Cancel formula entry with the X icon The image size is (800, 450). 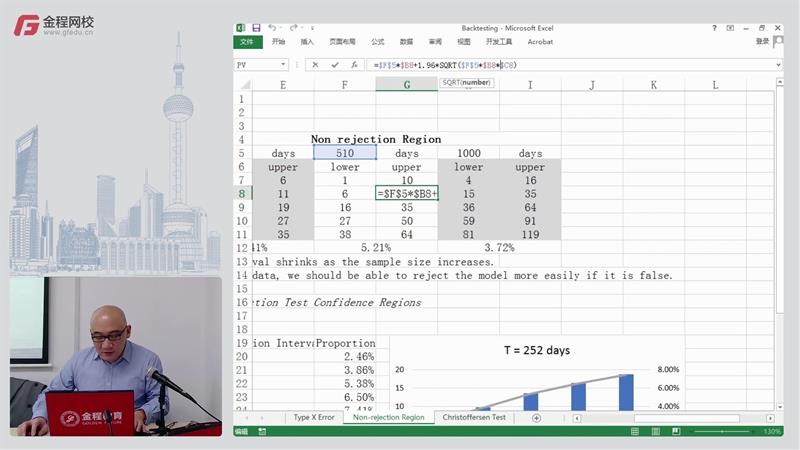pos(315,65)
